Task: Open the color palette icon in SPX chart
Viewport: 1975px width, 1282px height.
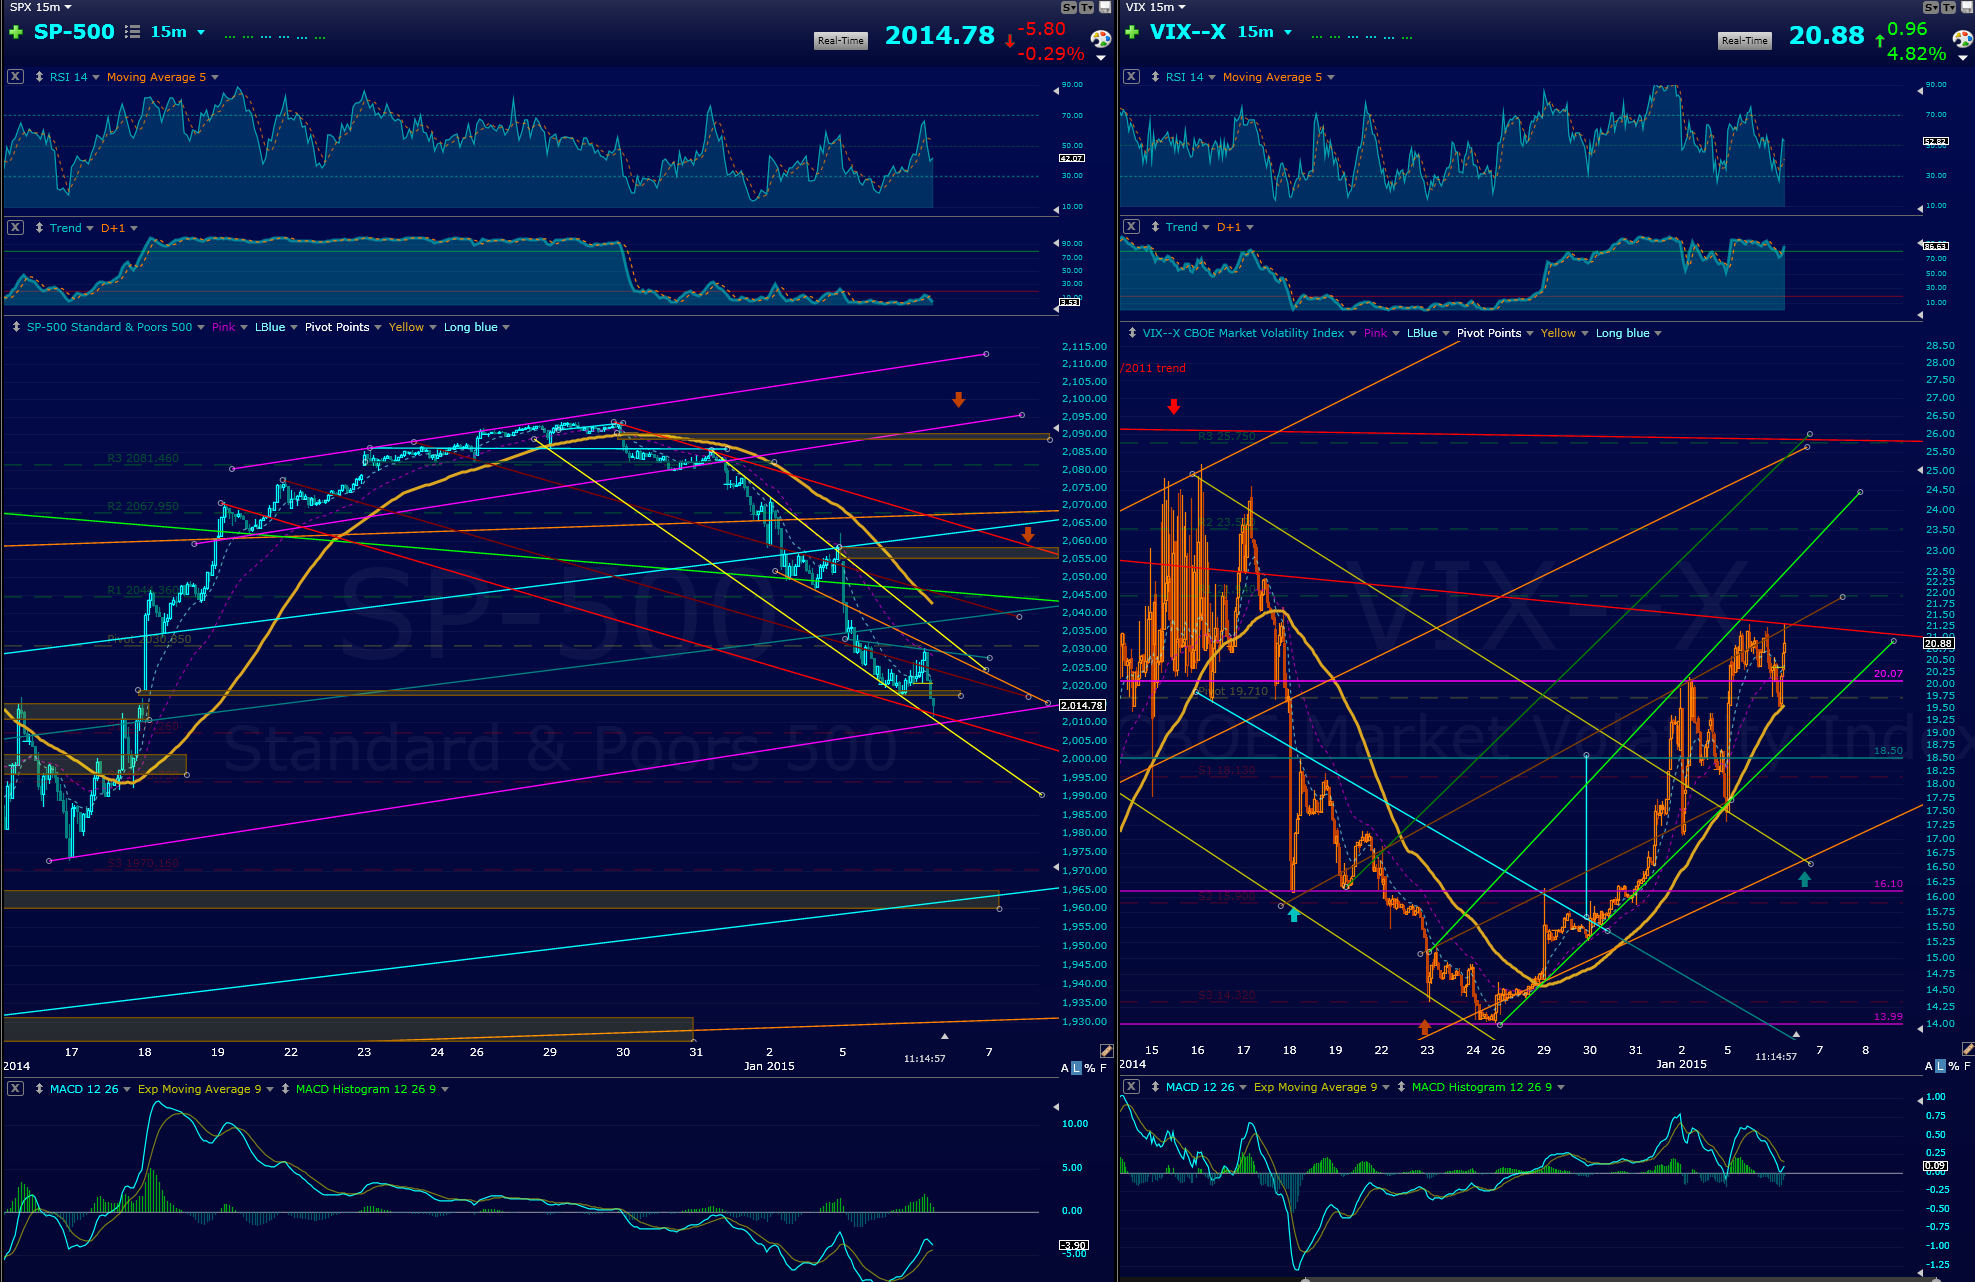Action: click(1100, 39)
